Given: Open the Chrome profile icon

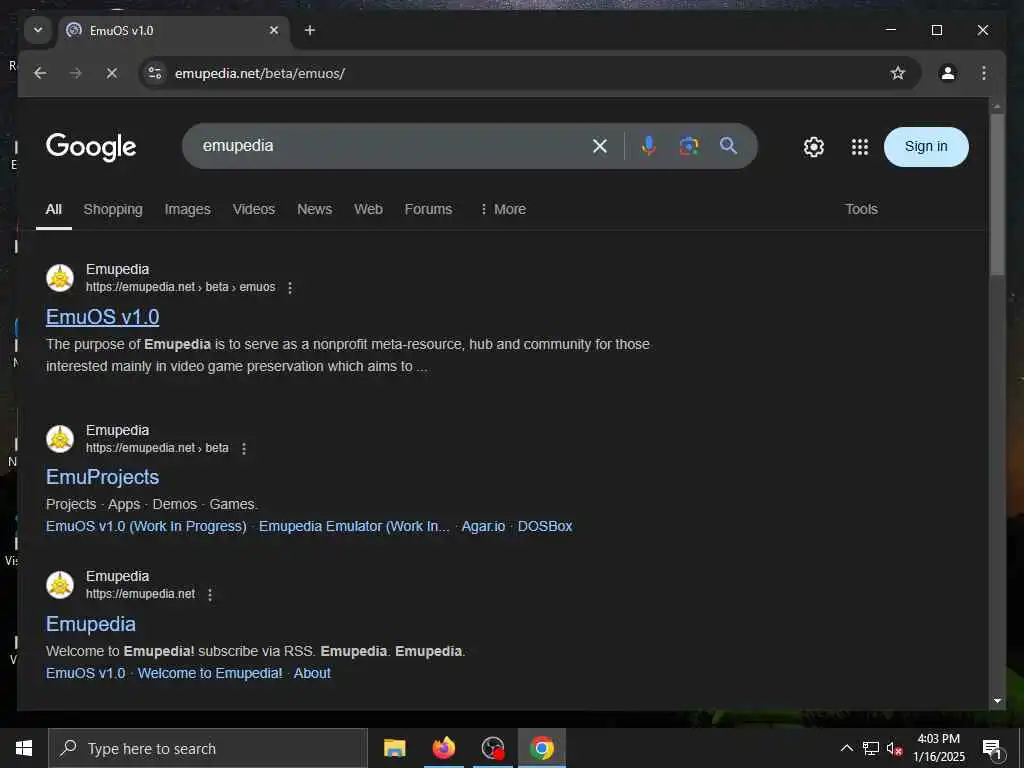Looking at the screenshot, I should click(948, 73).
